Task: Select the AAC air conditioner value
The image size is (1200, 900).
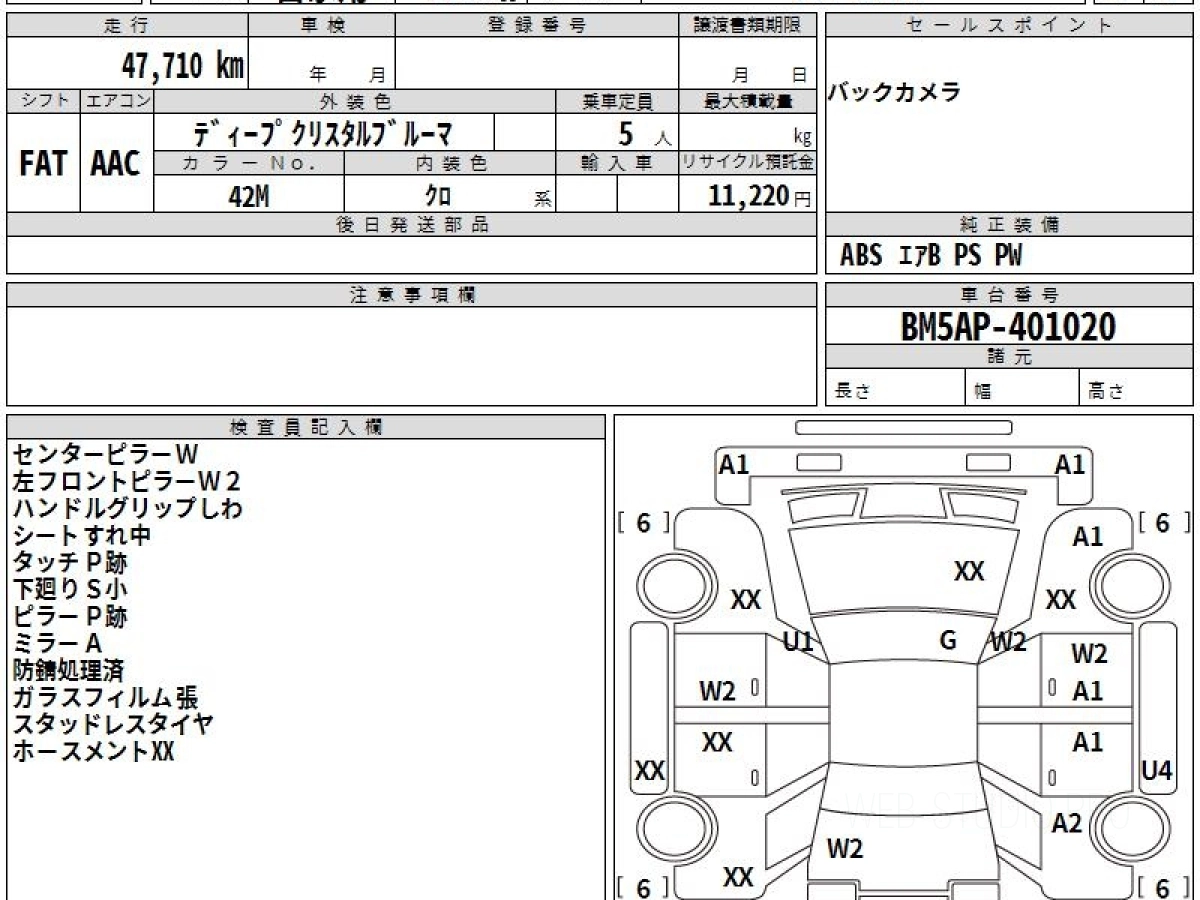Action: pos(116,164)
